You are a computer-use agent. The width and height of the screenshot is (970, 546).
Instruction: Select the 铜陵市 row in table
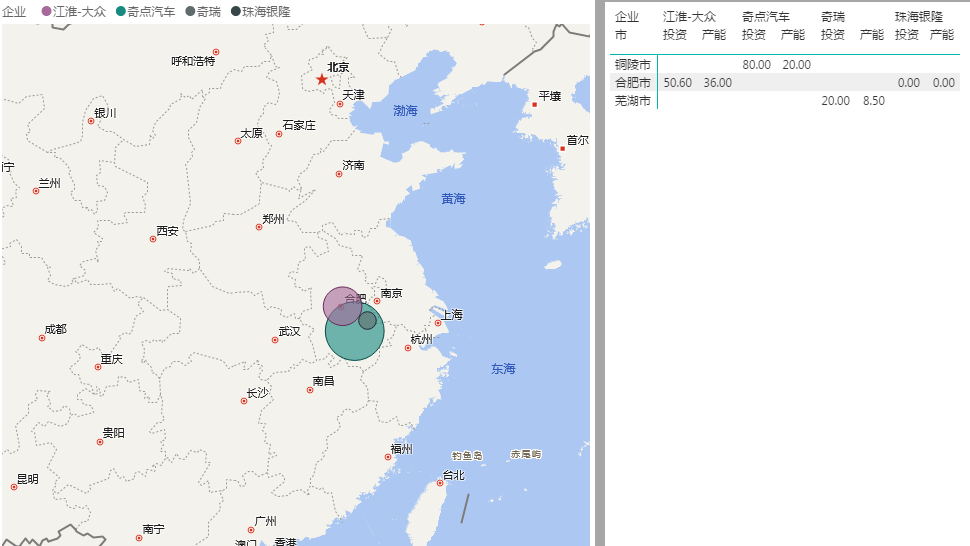pyautogui.click(x=632, y=64)
